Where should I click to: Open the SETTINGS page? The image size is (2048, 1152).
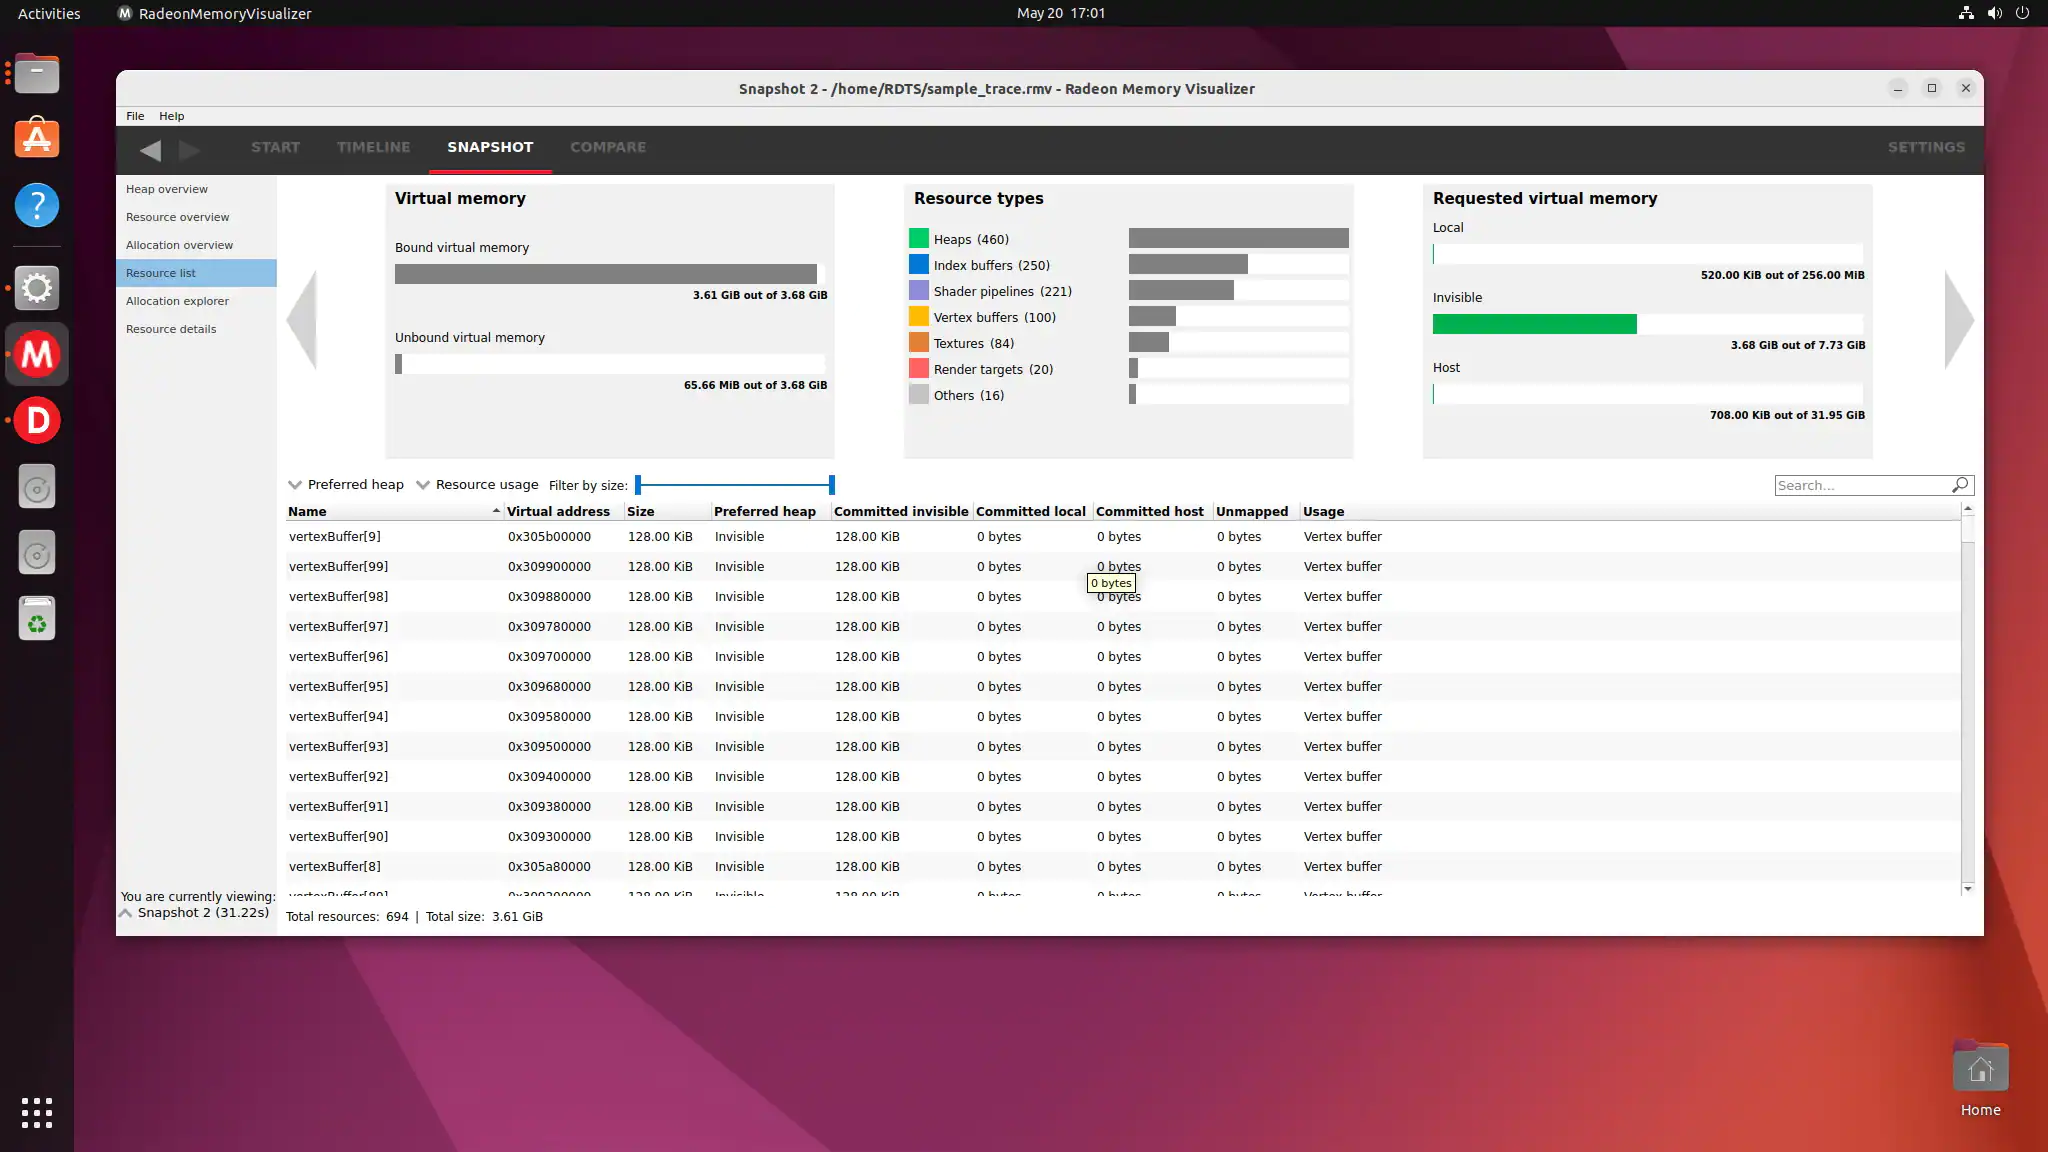click(x=1926, y=147)
